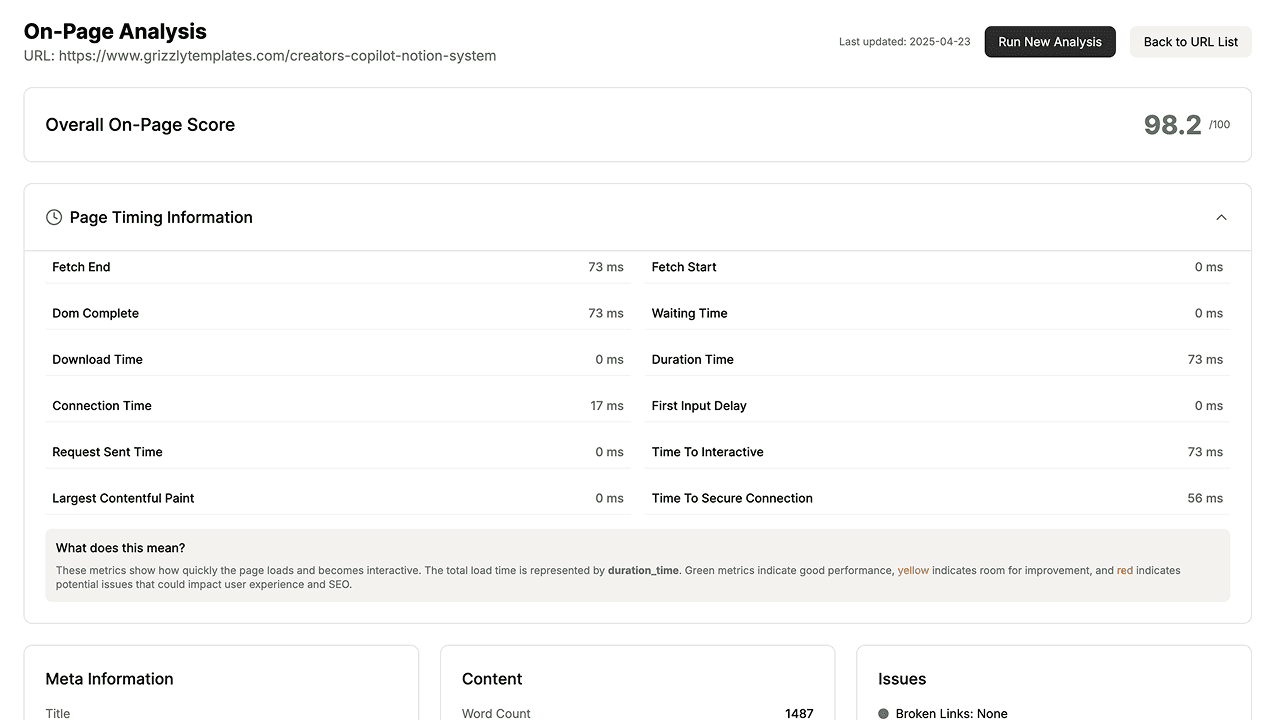Click the Dom Complete 73 ms value
This screenshot has height=720, width=1280.
(x=606, y=313)
